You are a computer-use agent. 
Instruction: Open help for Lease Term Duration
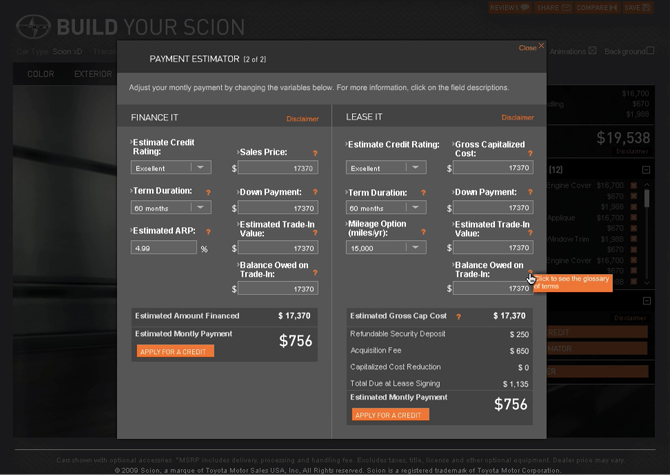pos(423,193)
